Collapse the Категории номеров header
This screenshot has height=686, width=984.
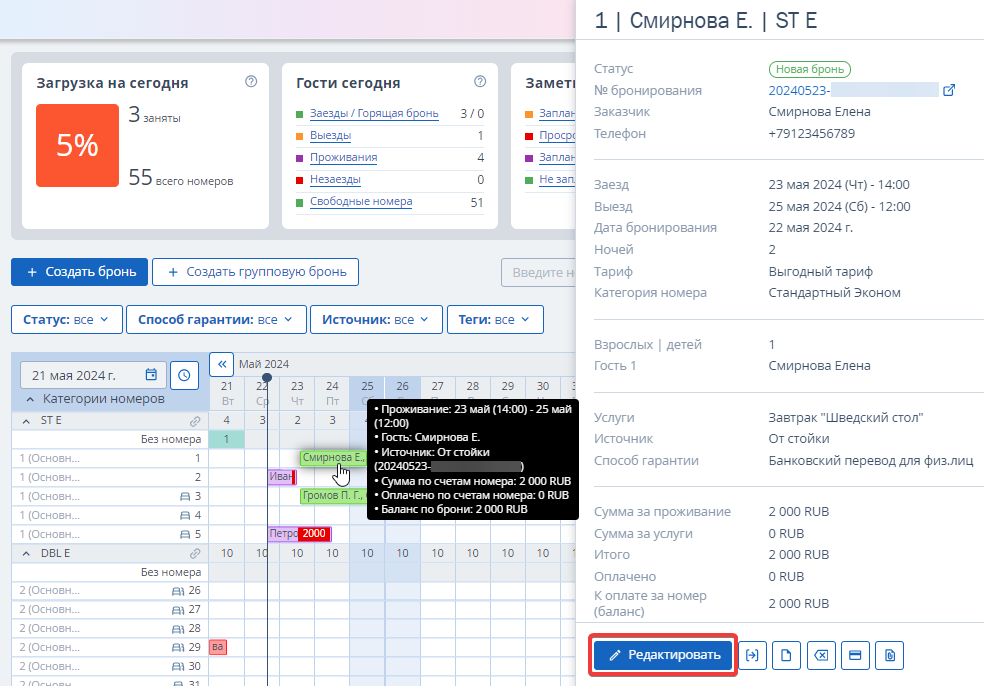tap(29, 399)
